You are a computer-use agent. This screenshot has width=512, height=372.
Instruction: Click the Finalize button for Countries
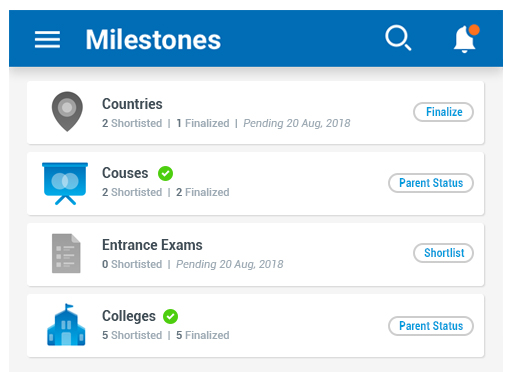pyautogui.click(x=443, y=112)
